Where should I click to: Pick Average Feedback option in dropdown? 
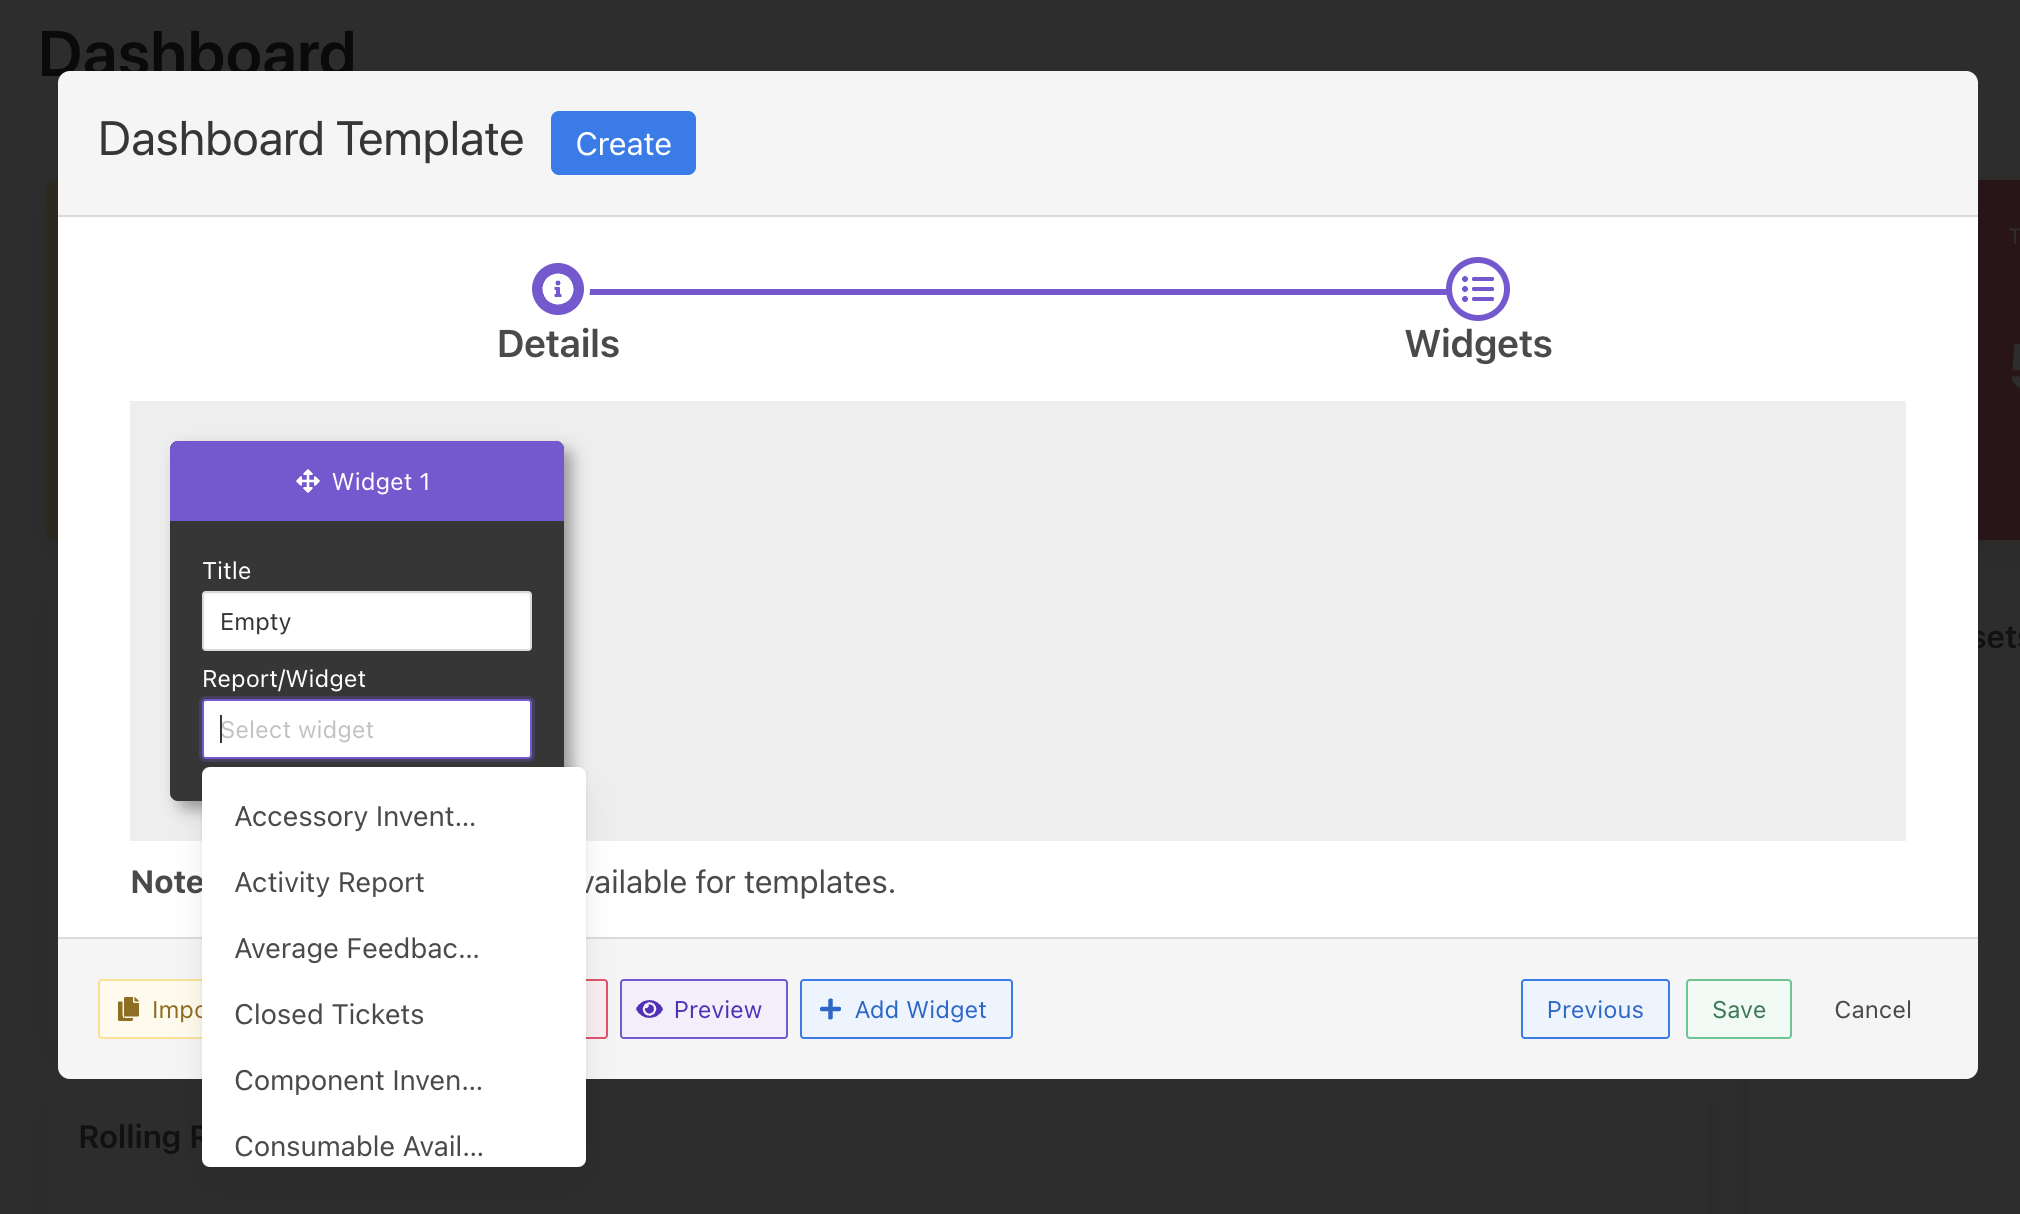tap(357, 949)
